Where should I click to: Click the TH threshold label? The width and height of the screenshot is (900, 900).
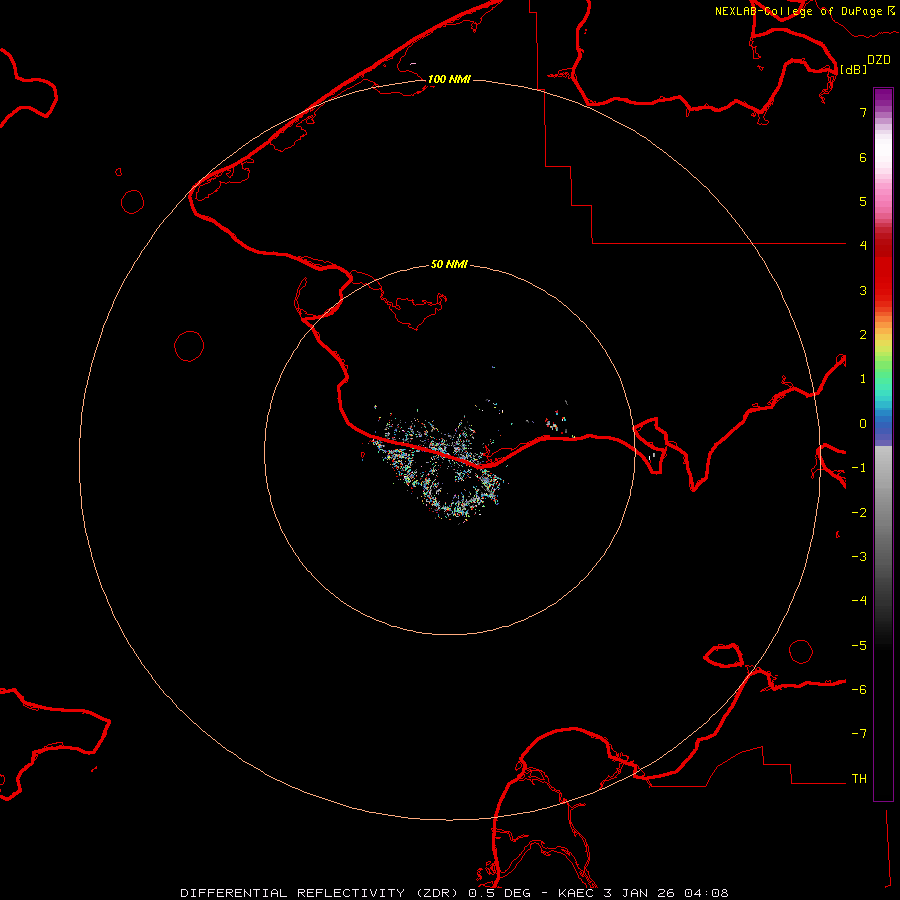pos(858,778)
